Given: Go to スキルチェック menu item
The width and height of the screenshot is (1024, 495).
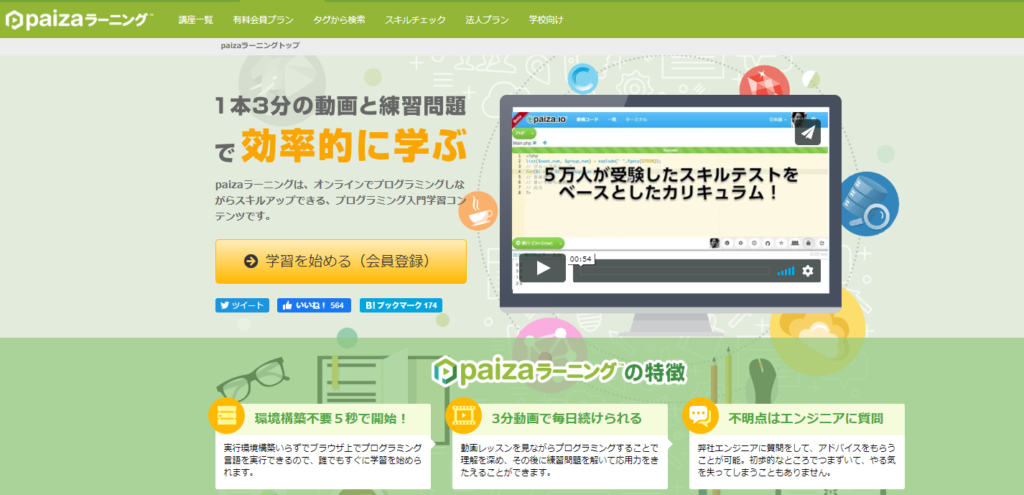Looking at the screenshot, I should (415, 20).
